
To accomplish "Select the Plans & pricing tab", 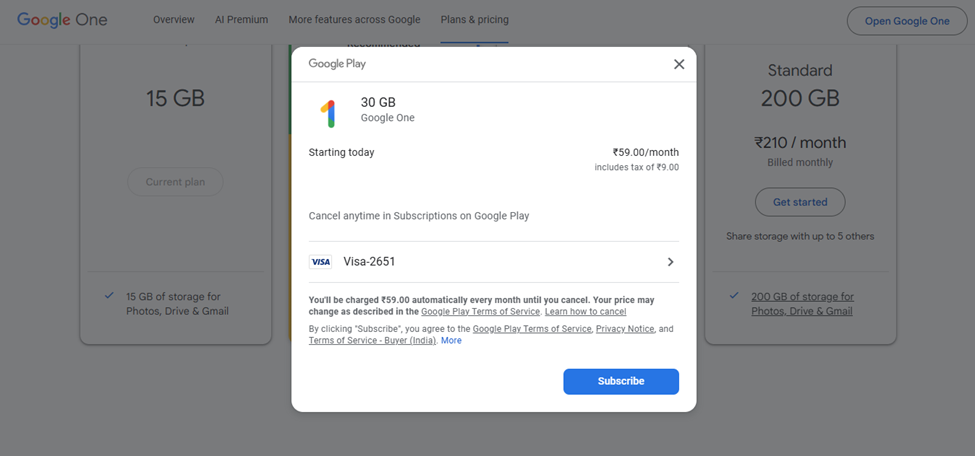I will pyautogui.click(x=474, y=20).
